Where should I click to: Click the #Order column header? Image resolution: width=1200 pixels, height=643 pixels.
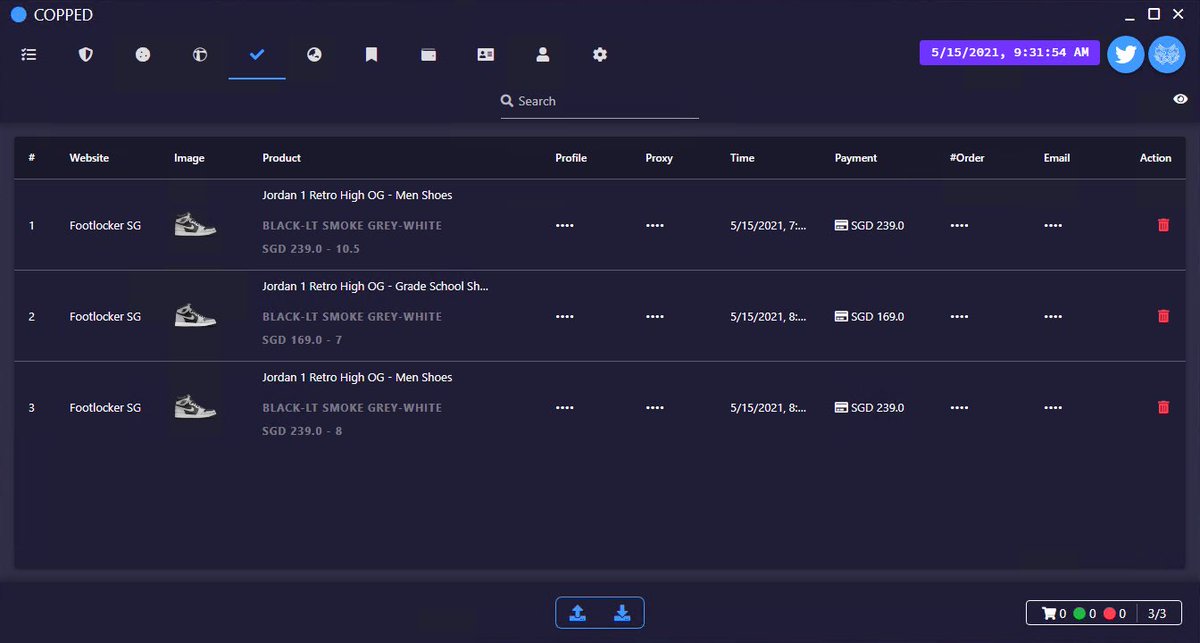click(967, 158)
